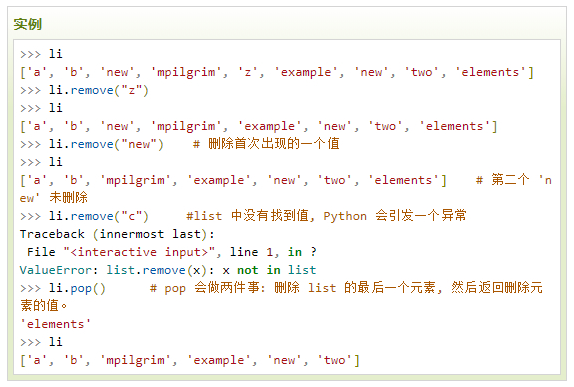Image resolution: width=574 pixels, height=387 pixels.
Task: Click the File "<interactive input>" line
Action: (x=171, y=252)
